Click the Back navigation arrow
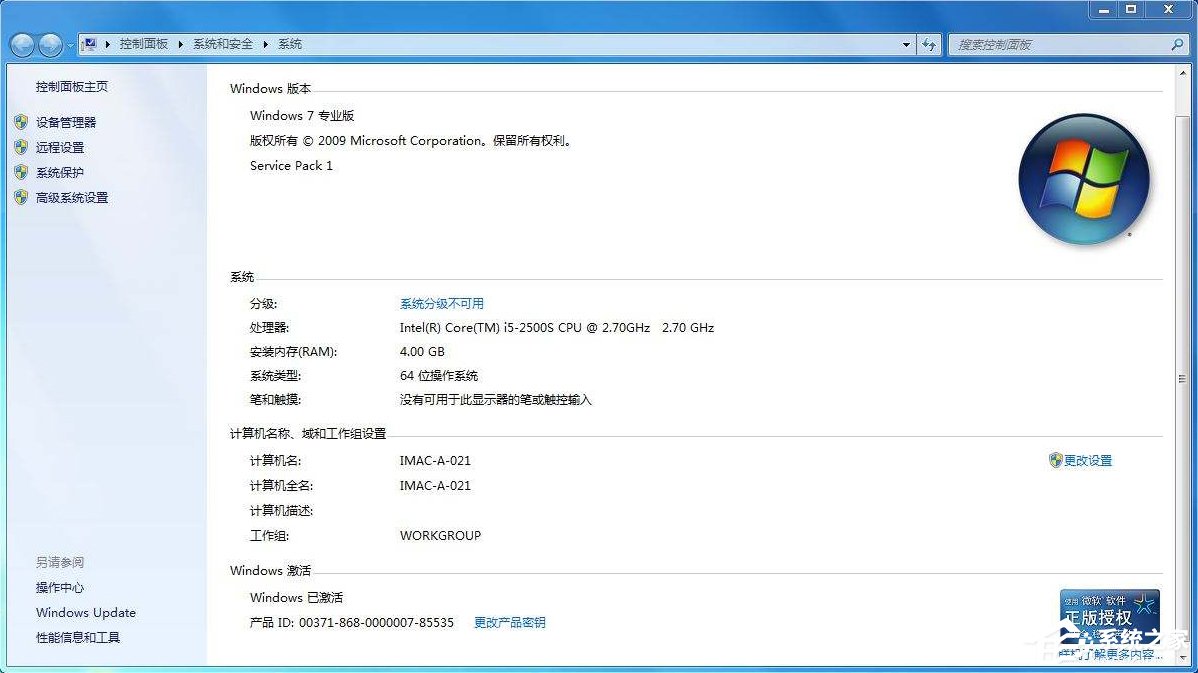 click(x=21, y=44)
